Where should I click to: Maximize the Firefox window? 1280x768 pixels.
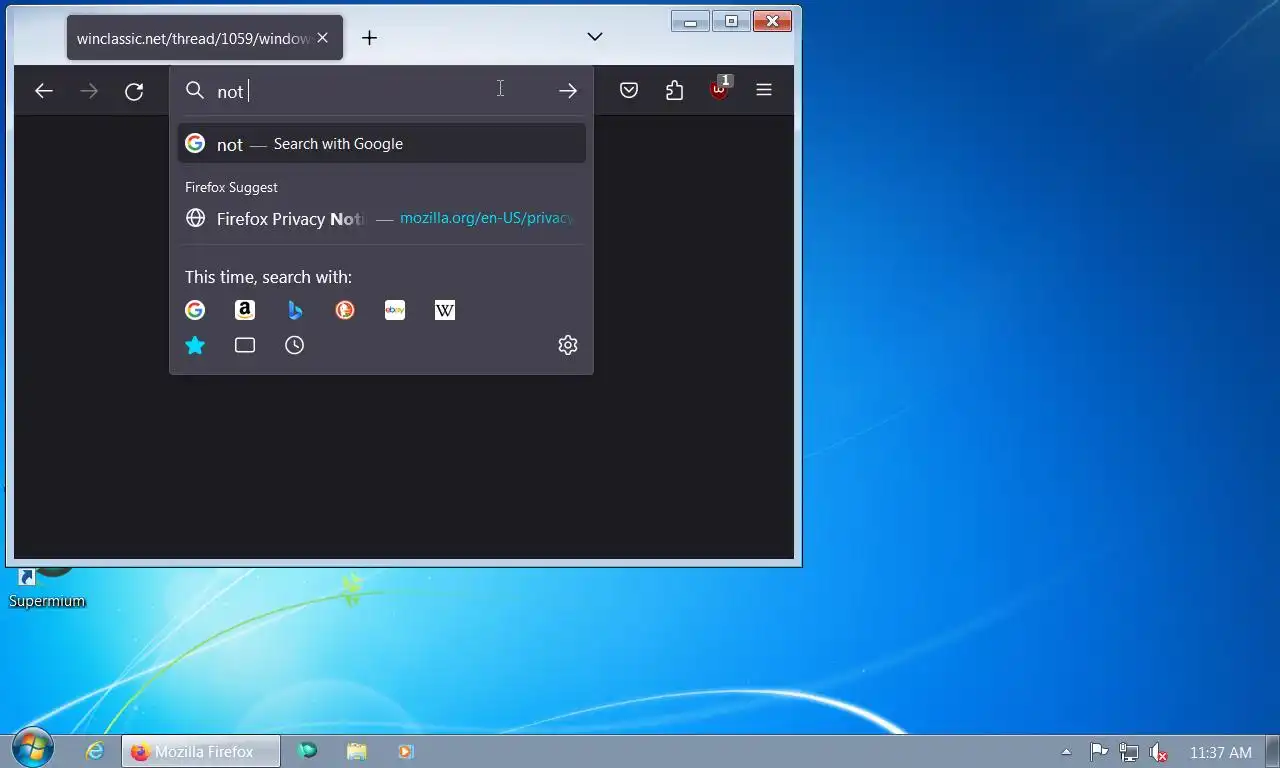point(731,21)
